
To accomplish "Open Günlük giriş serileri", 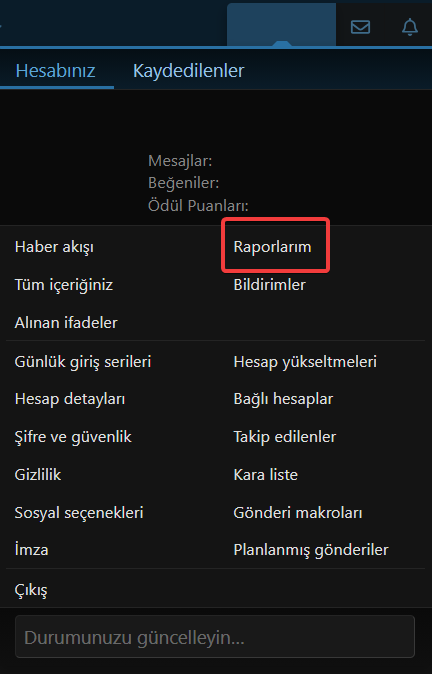I will (x=83, y=362).
